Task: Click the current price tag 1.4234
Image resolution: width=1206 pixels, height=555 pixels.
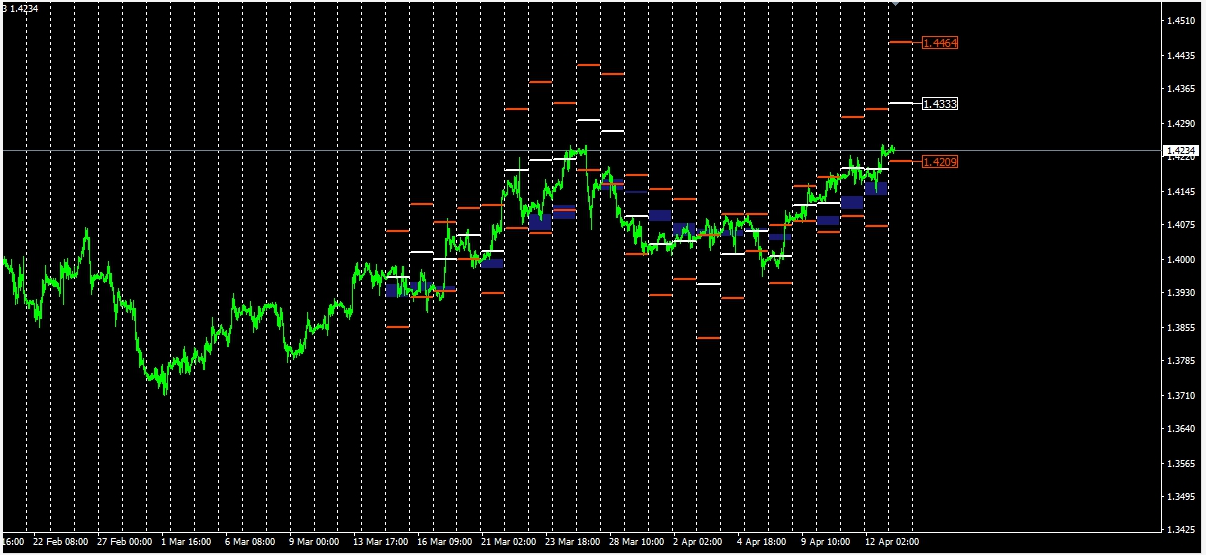Action: click(1181, 150)
